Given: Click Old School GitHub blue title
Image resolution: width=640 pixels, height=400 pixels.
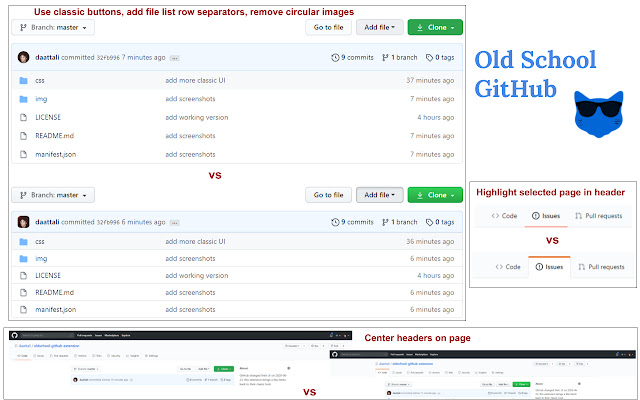Looking at the screenshot, I should point(535,74).
